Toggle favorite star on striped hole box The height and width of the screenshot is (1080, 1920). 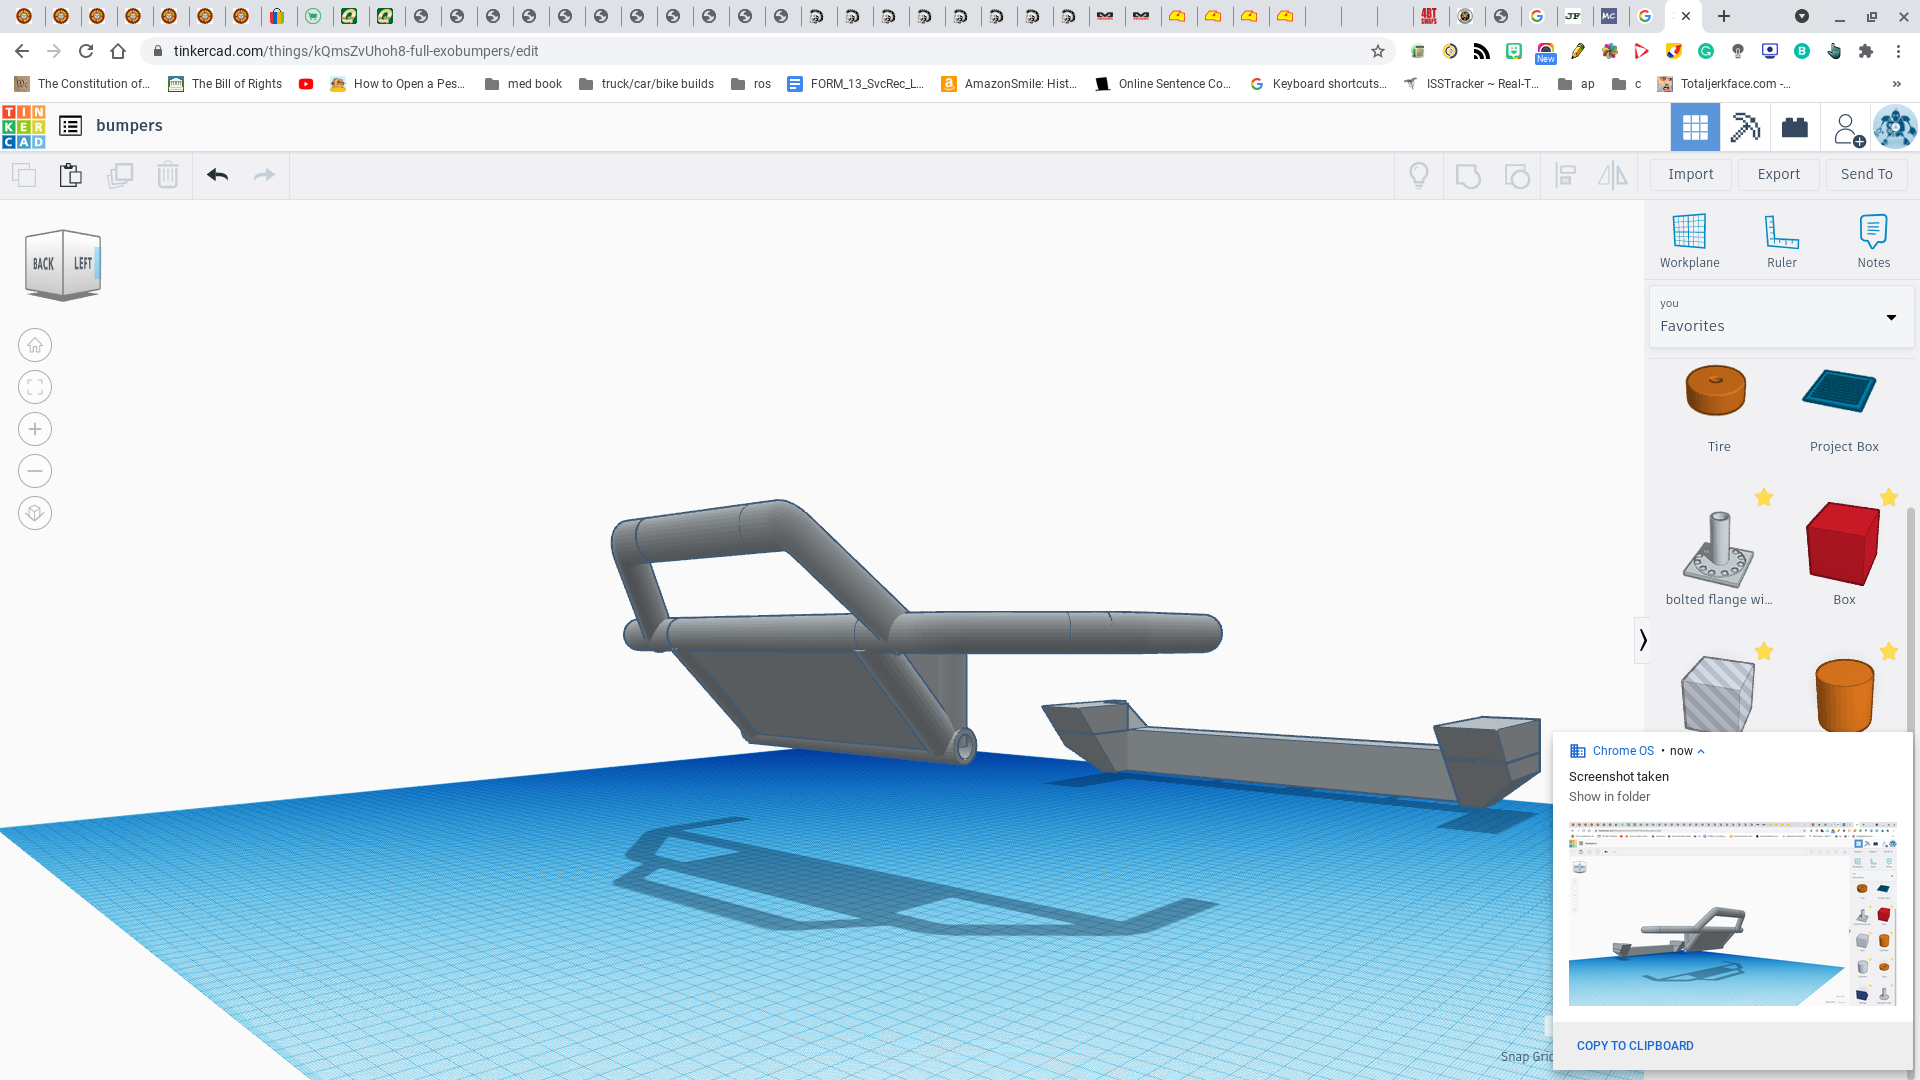(1764, 651)
